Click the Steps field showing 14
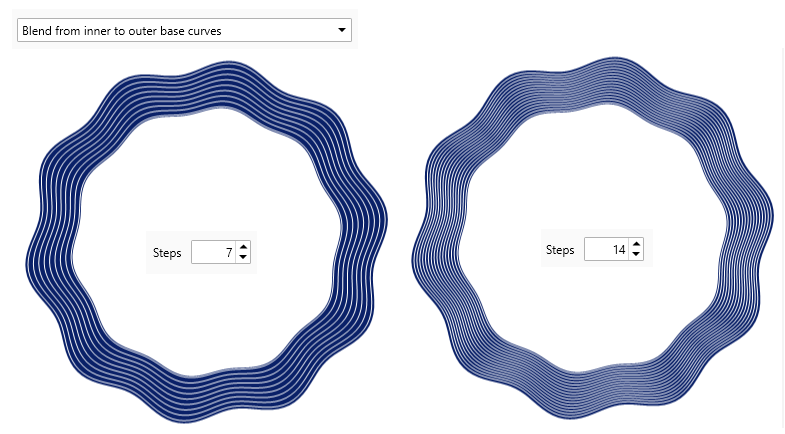The image size is (785, 434). (606, 249)
